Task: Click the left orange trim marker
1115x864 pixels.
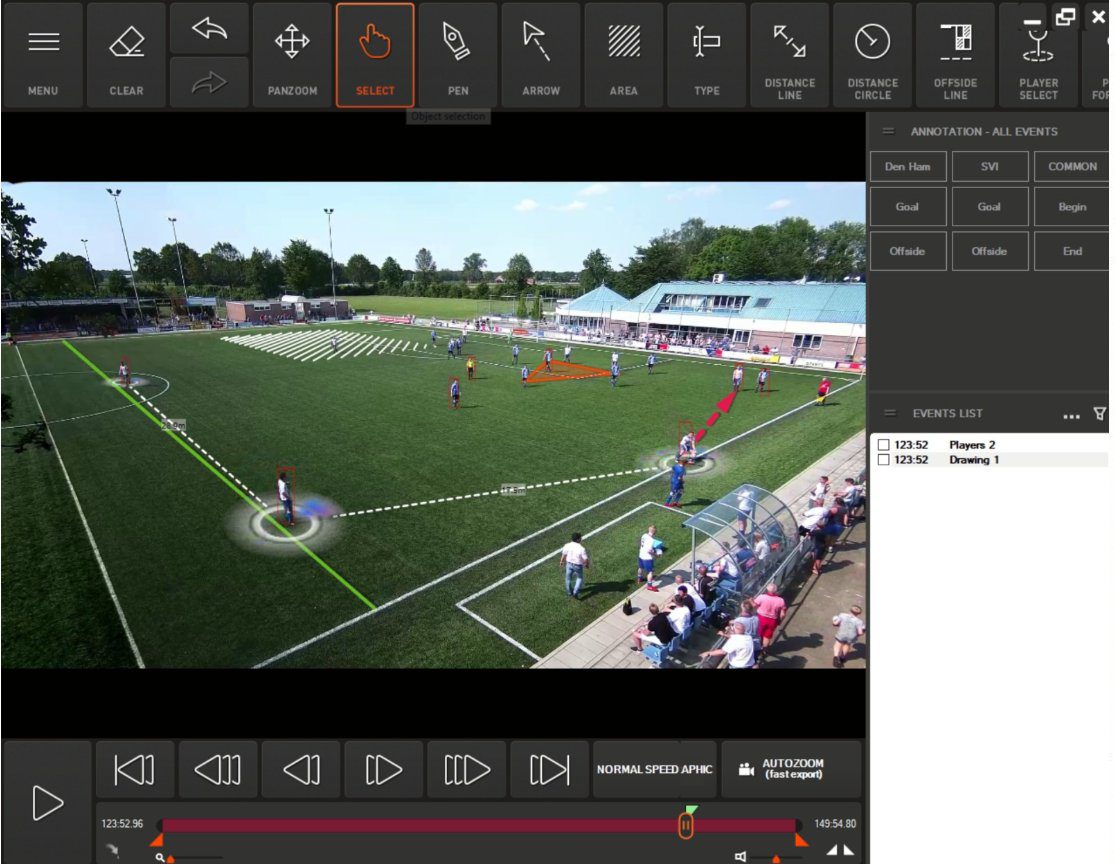Action: (x=157, y=841)
